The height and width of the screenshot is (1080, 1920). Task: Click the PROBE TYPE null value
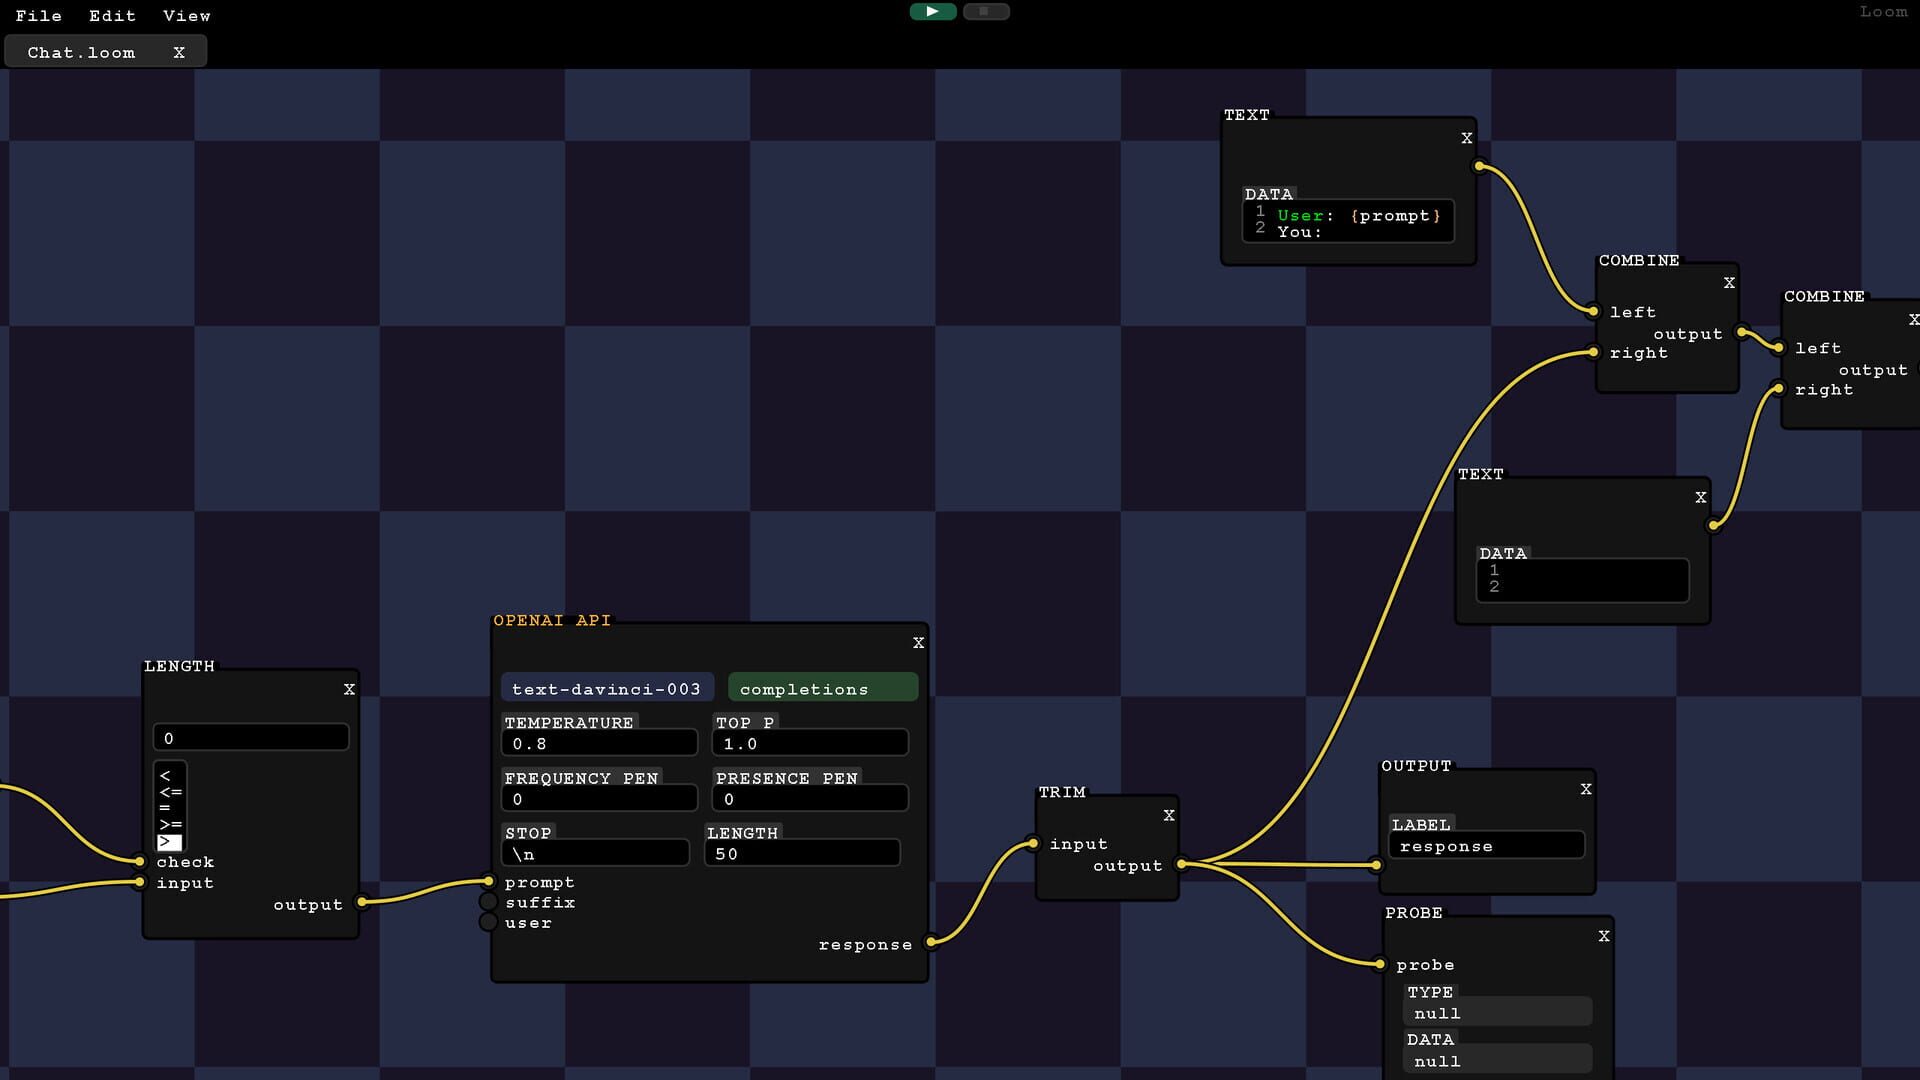click(1498, 1012)
